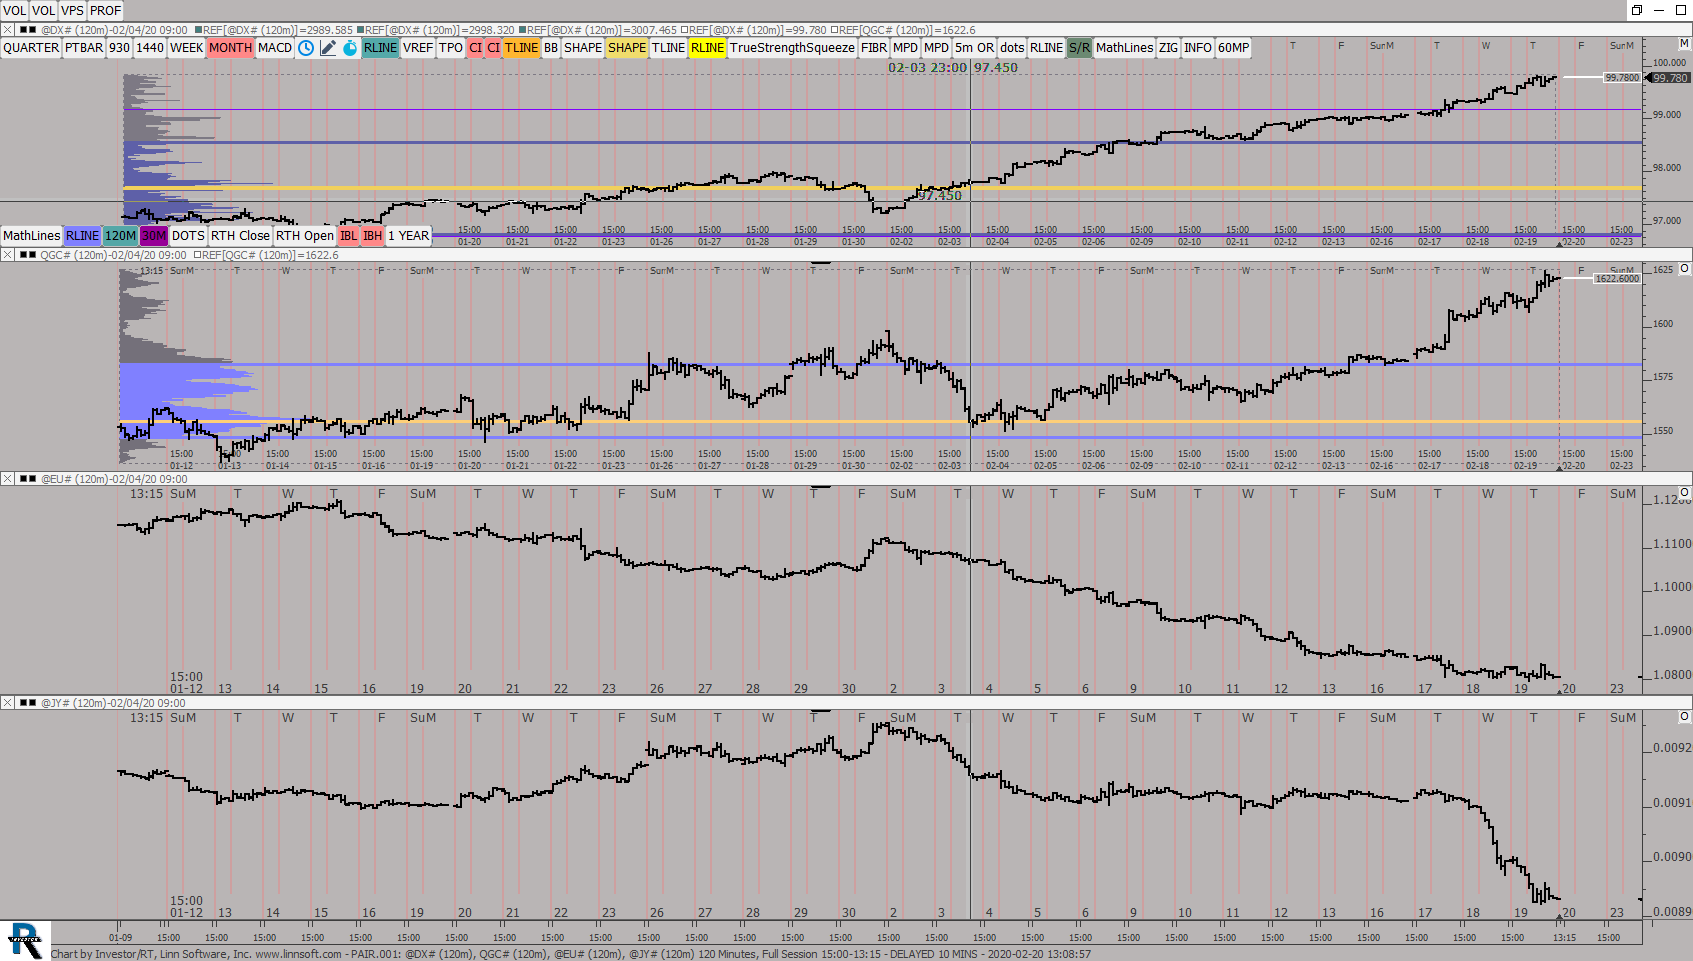Toggle the REF[@DX#]=3007.465 legend box
This screenshot has width=1693, height=961.
523,30
